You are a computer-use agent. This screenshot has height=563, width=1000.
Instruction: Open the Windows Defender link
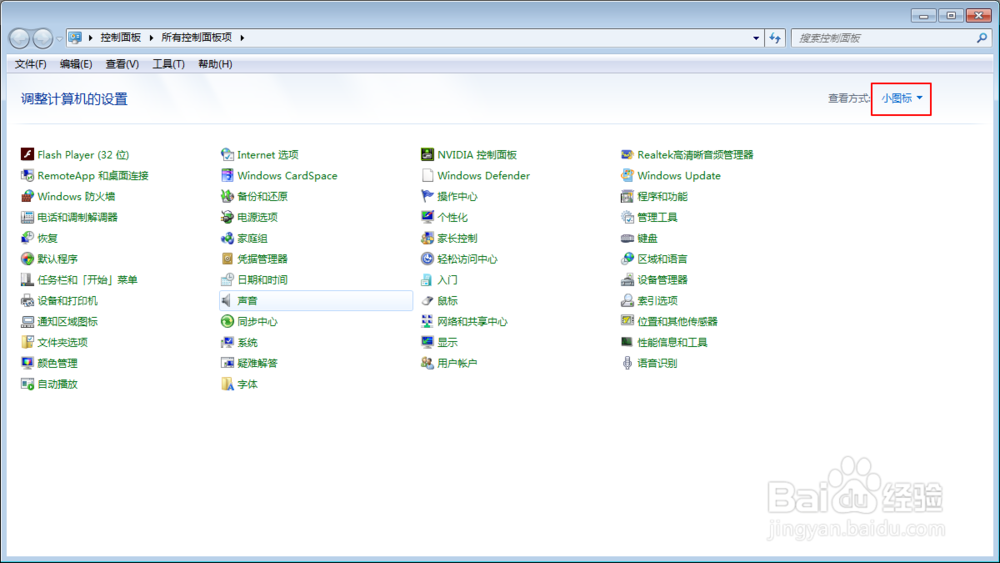(x=483, y=175)
